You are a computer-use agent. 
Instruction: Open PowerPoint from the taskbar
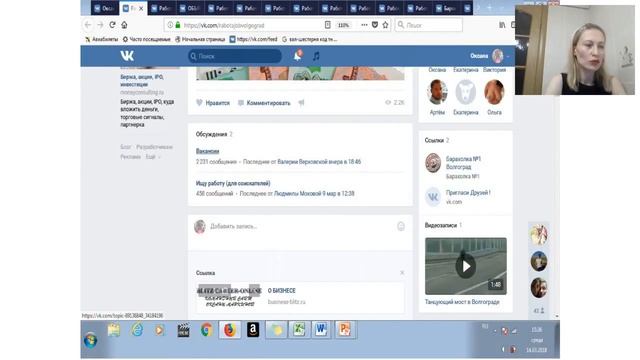pyautogui.click(x=345, y=330)
